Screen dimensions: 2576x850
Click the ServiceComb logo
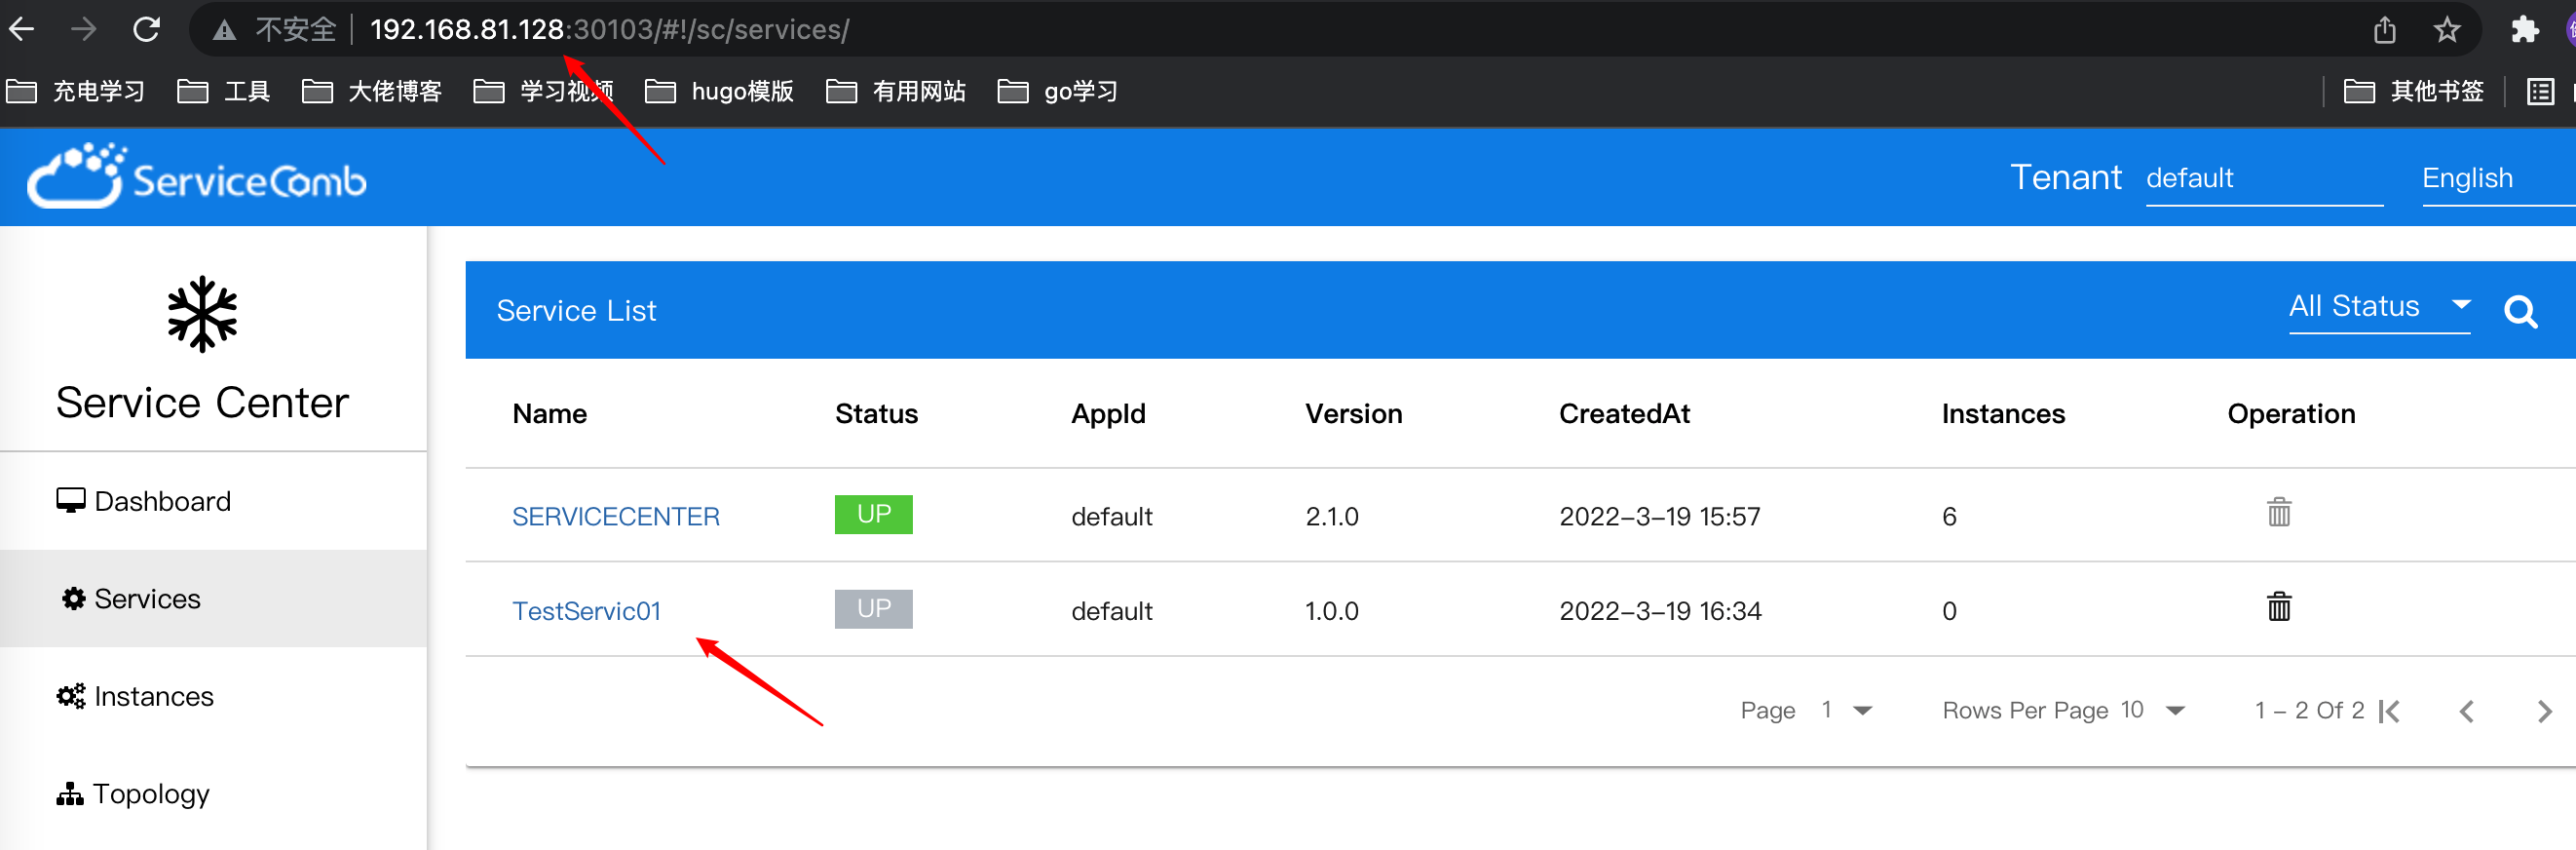(x=197, y=177)
